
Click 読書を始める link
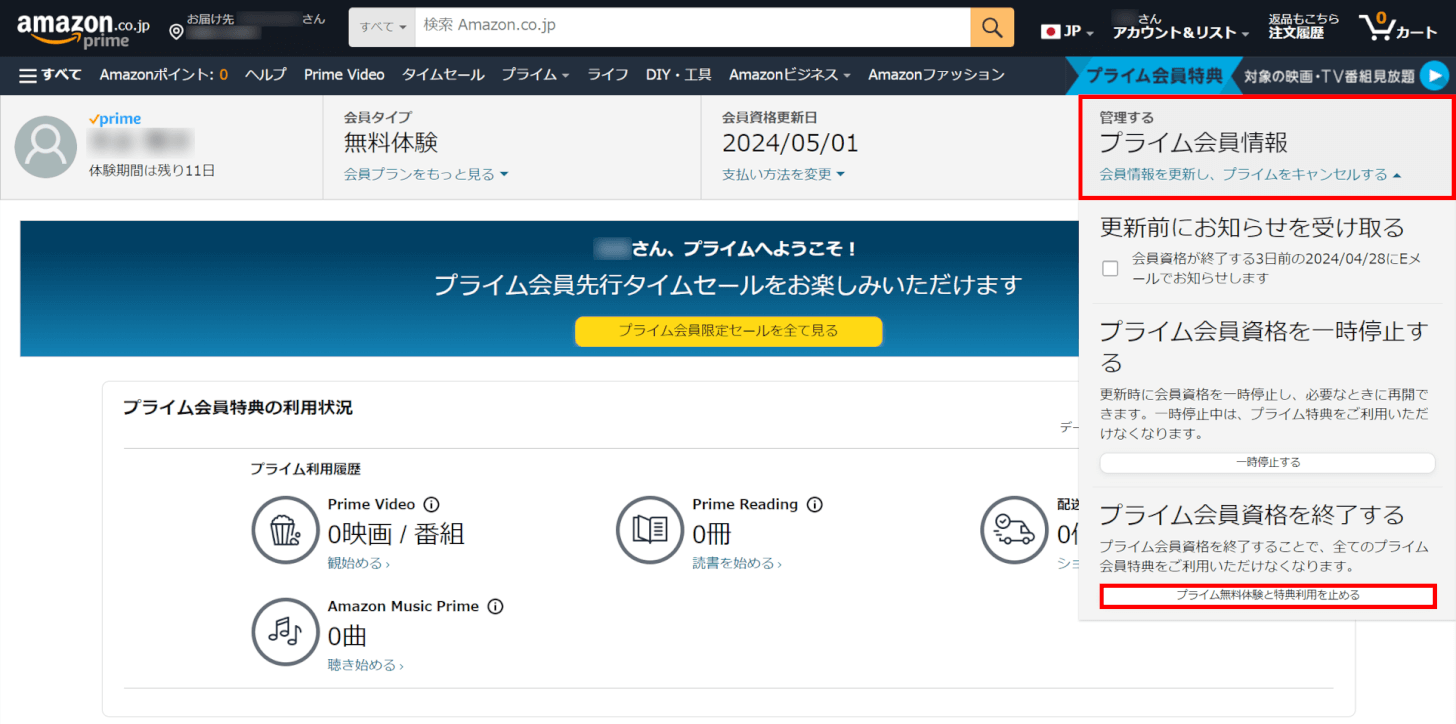(737, 564)
